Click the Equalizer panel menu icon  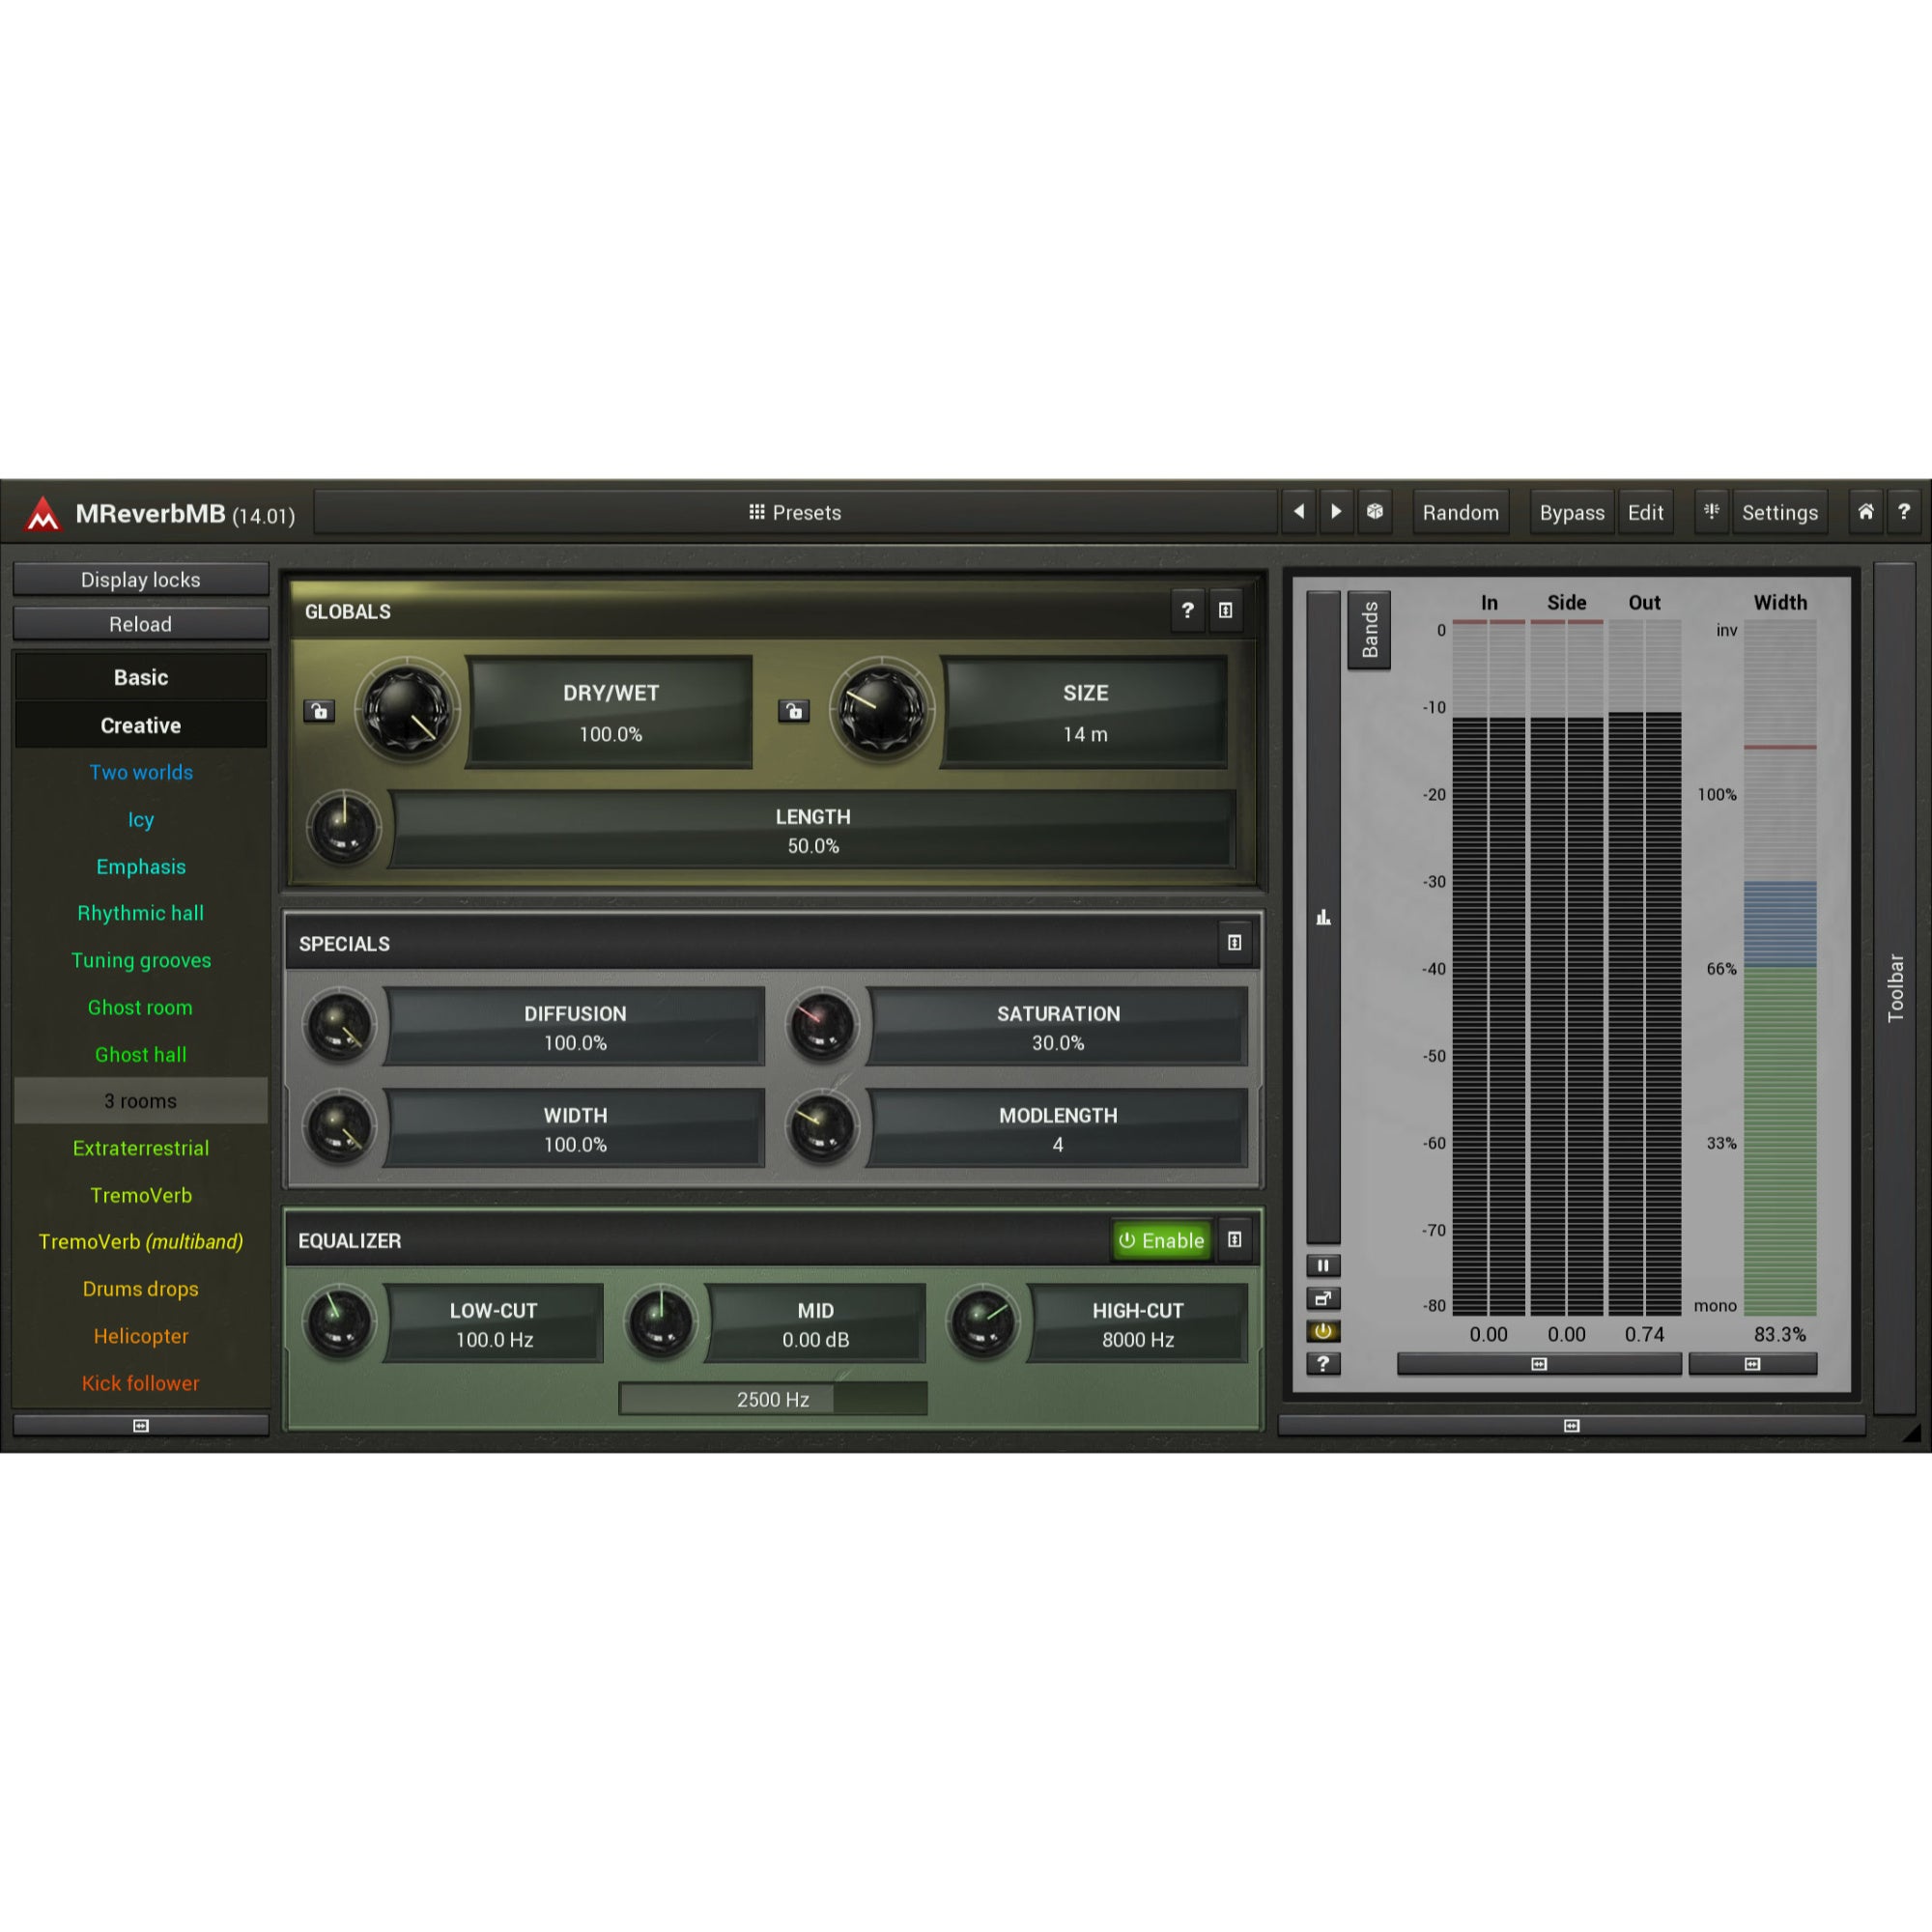[1234, 1240]
